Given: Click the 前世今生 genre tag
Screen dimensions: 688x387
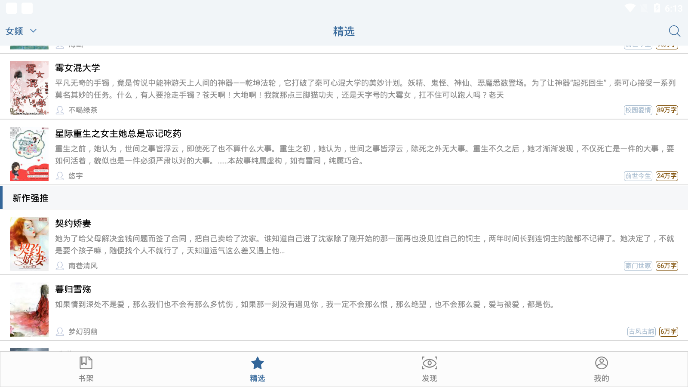Looking at the screenshot, I should point(638,176).
